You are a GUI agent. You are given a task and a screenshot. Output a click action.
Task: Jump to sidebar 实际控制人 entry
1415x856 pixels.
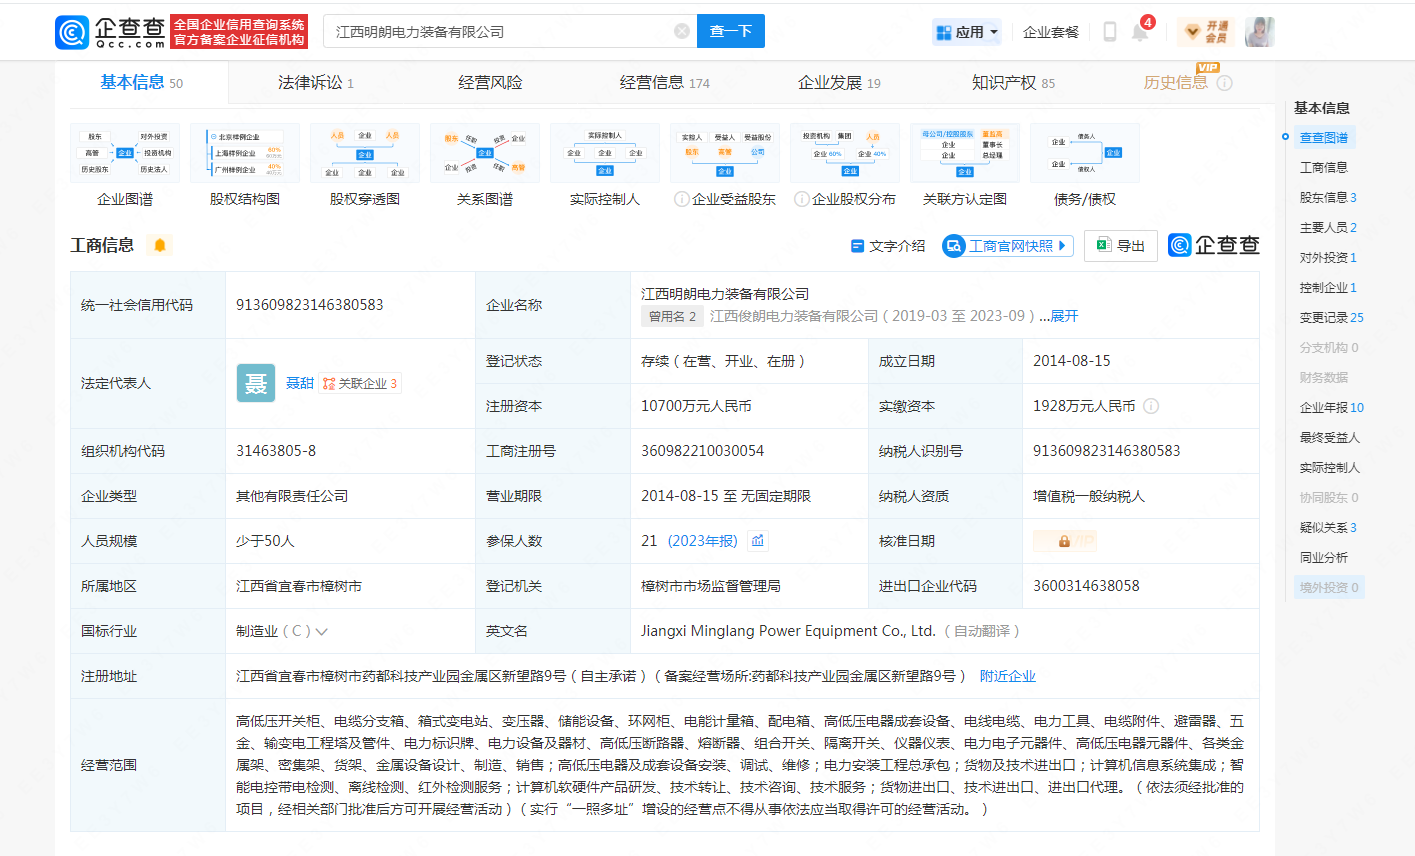click(x=1330, y=467)
